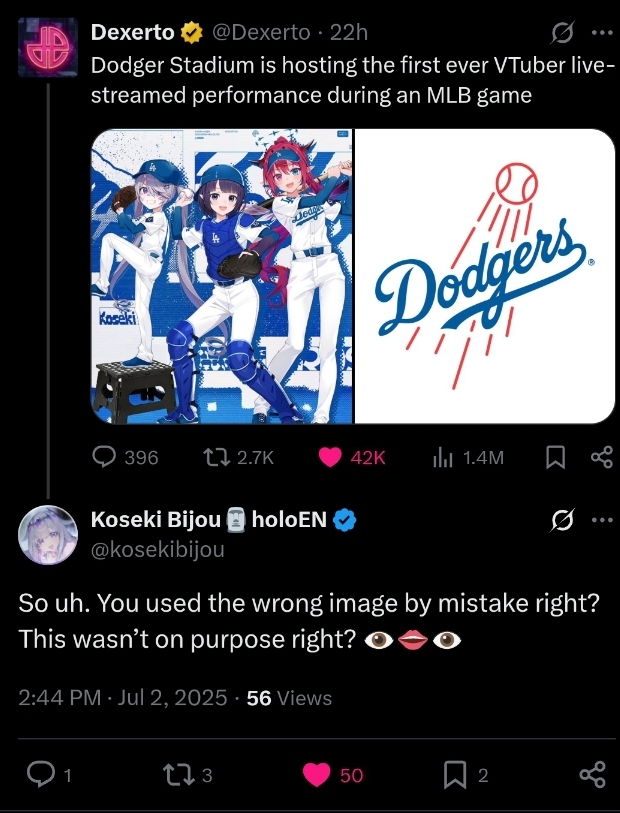
Task: Open the Grok icon on Koseki Bijou's post
Action: tap(563, 519)
